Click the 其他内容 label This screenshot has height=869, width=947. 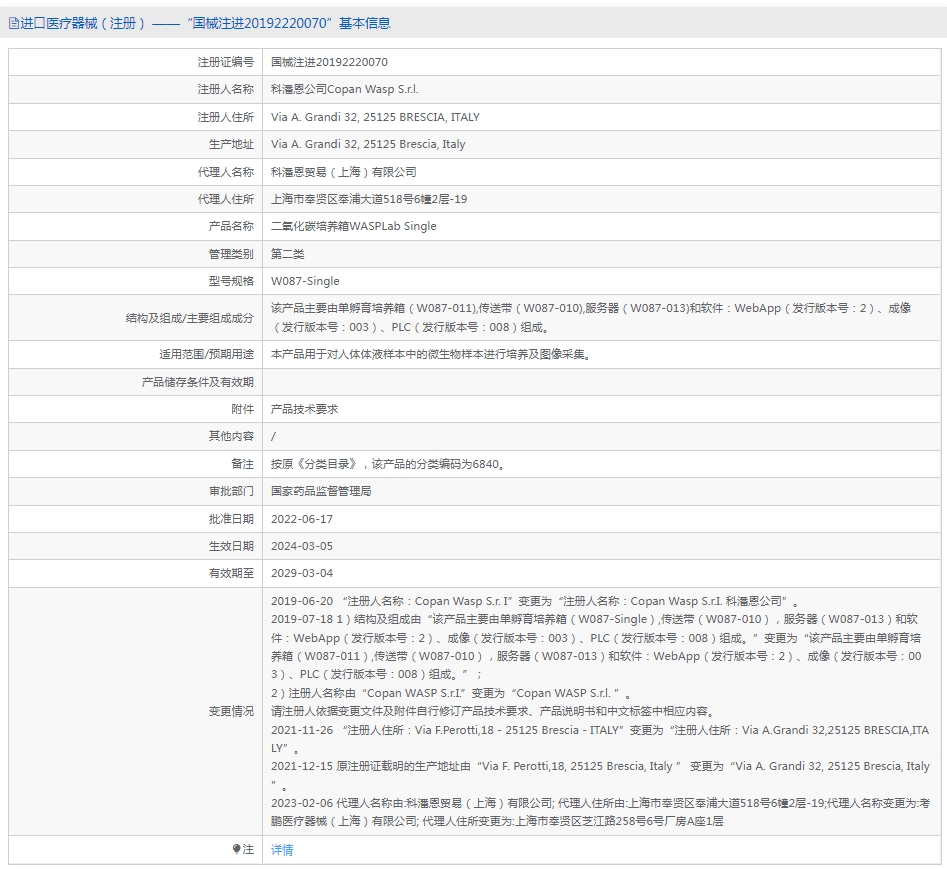click(231, 437)
